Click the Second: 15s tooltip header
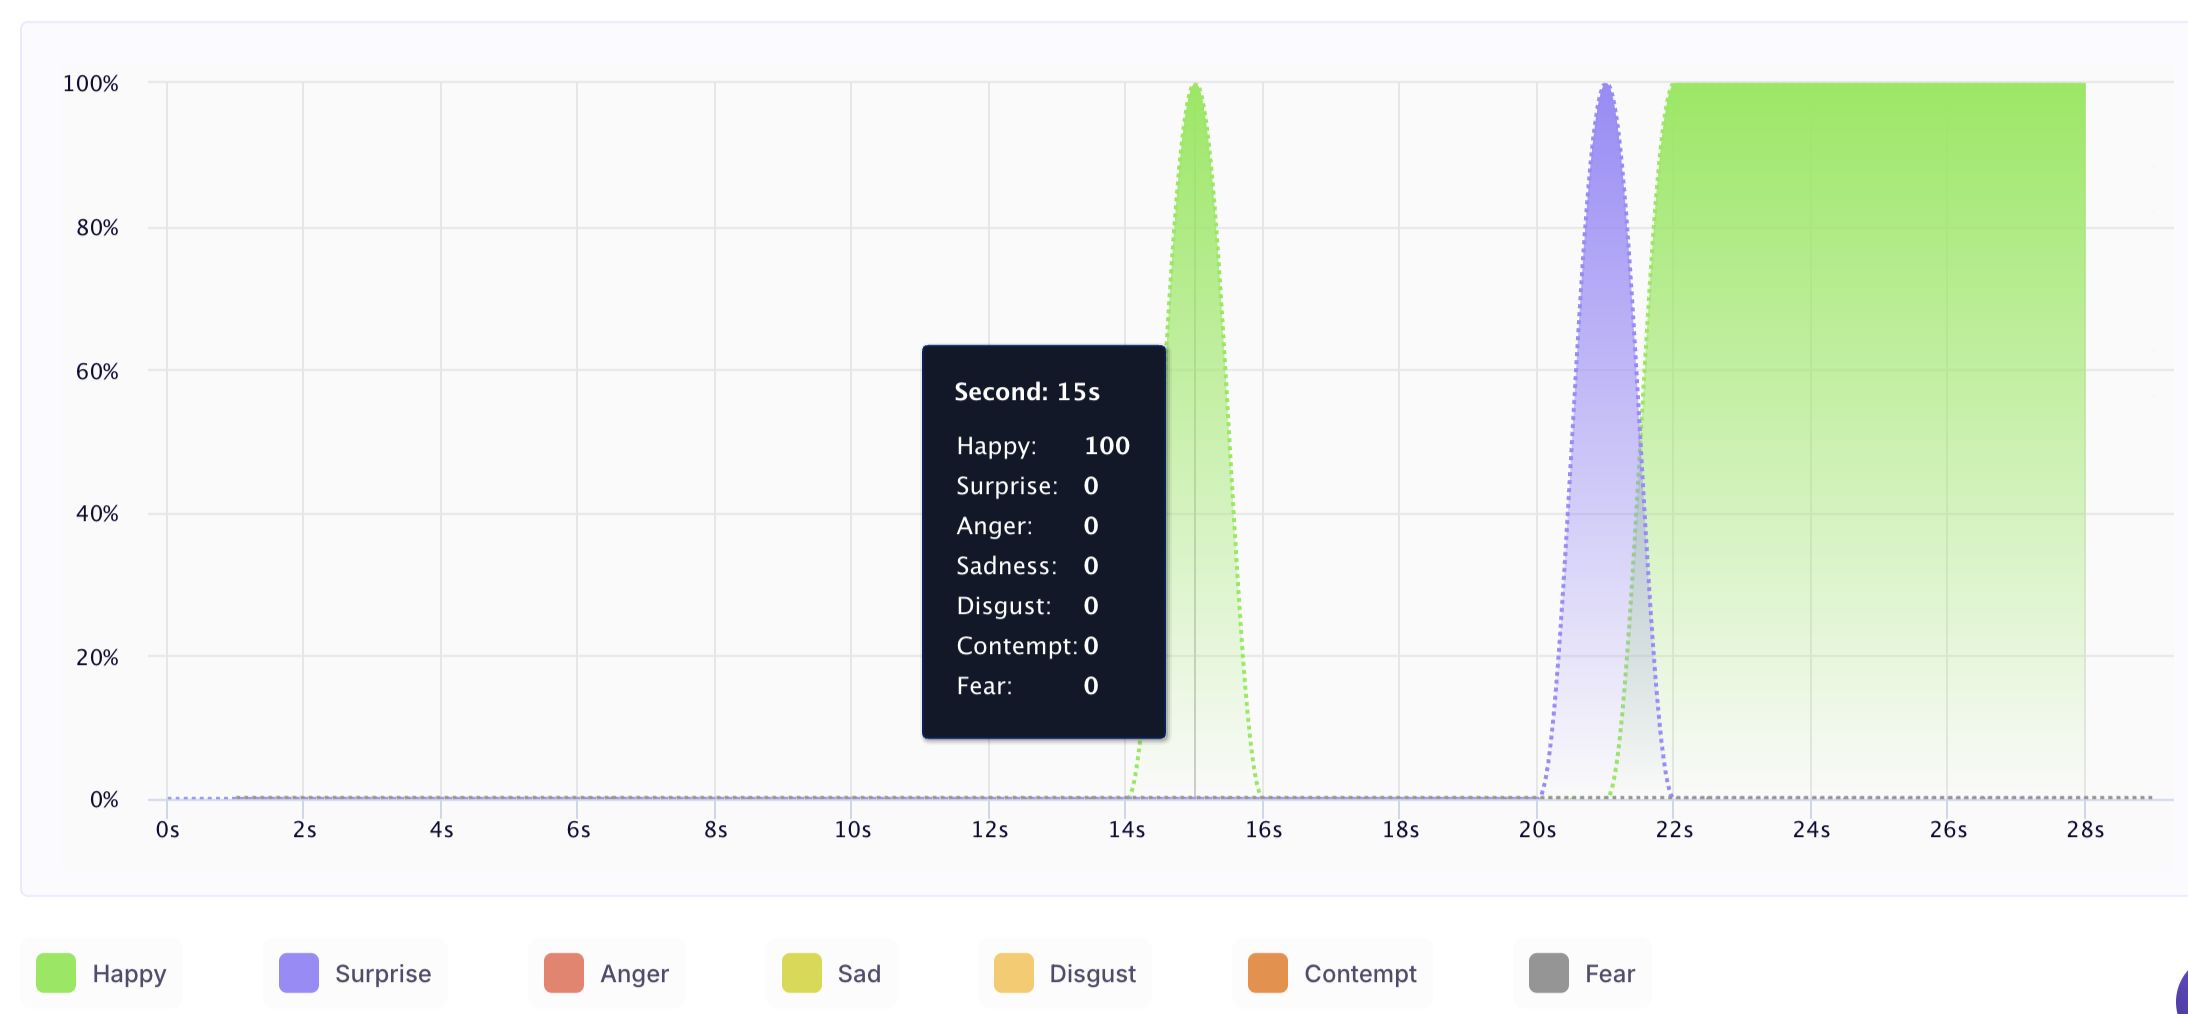This screenshot has width=2188, height=1014. 1027,392
